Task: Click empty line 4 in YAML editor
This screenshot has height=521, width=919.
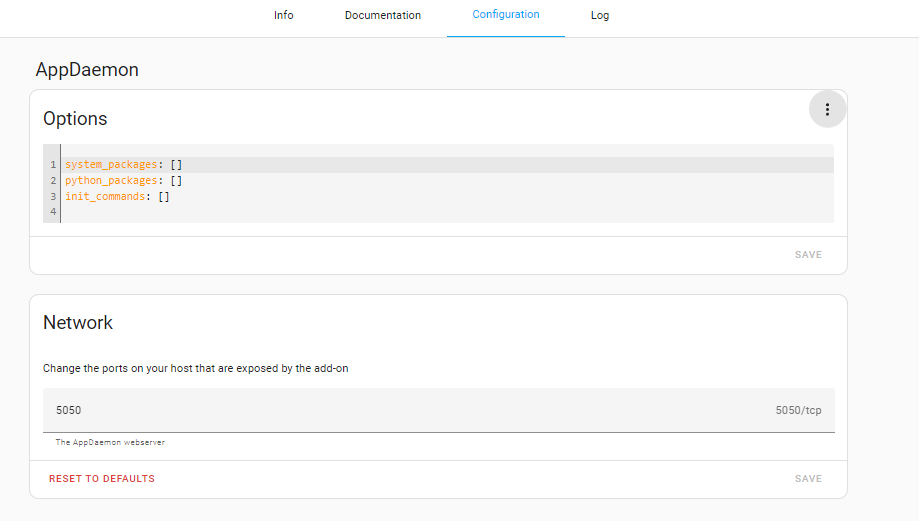Action: (447, 212)
